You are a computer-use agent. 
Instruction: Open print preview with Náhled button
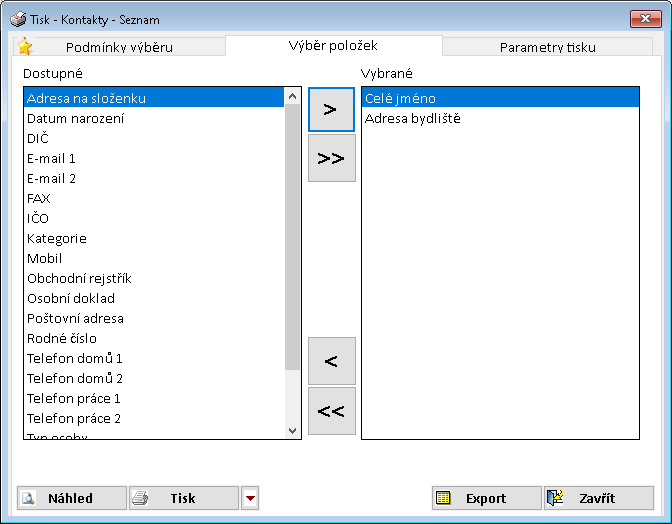pos(71,498)
